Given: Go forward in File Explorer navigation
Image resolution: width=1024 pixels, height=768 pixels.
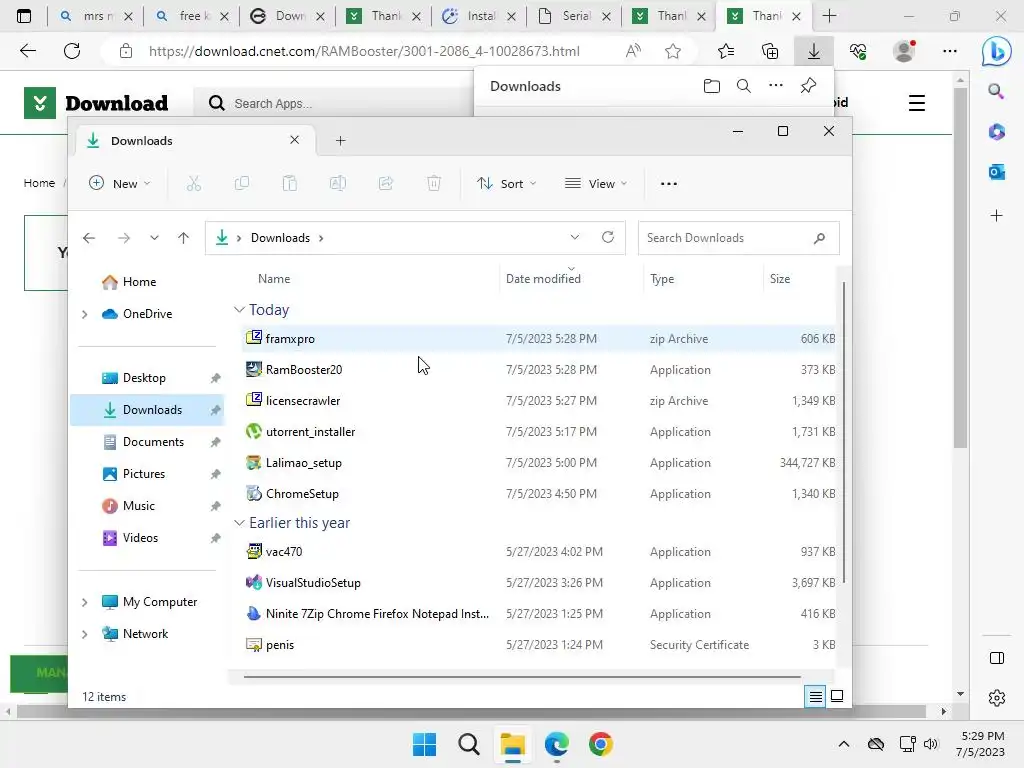Looking at the screenshot, I should pyautogui.click(x=123, y=238).
